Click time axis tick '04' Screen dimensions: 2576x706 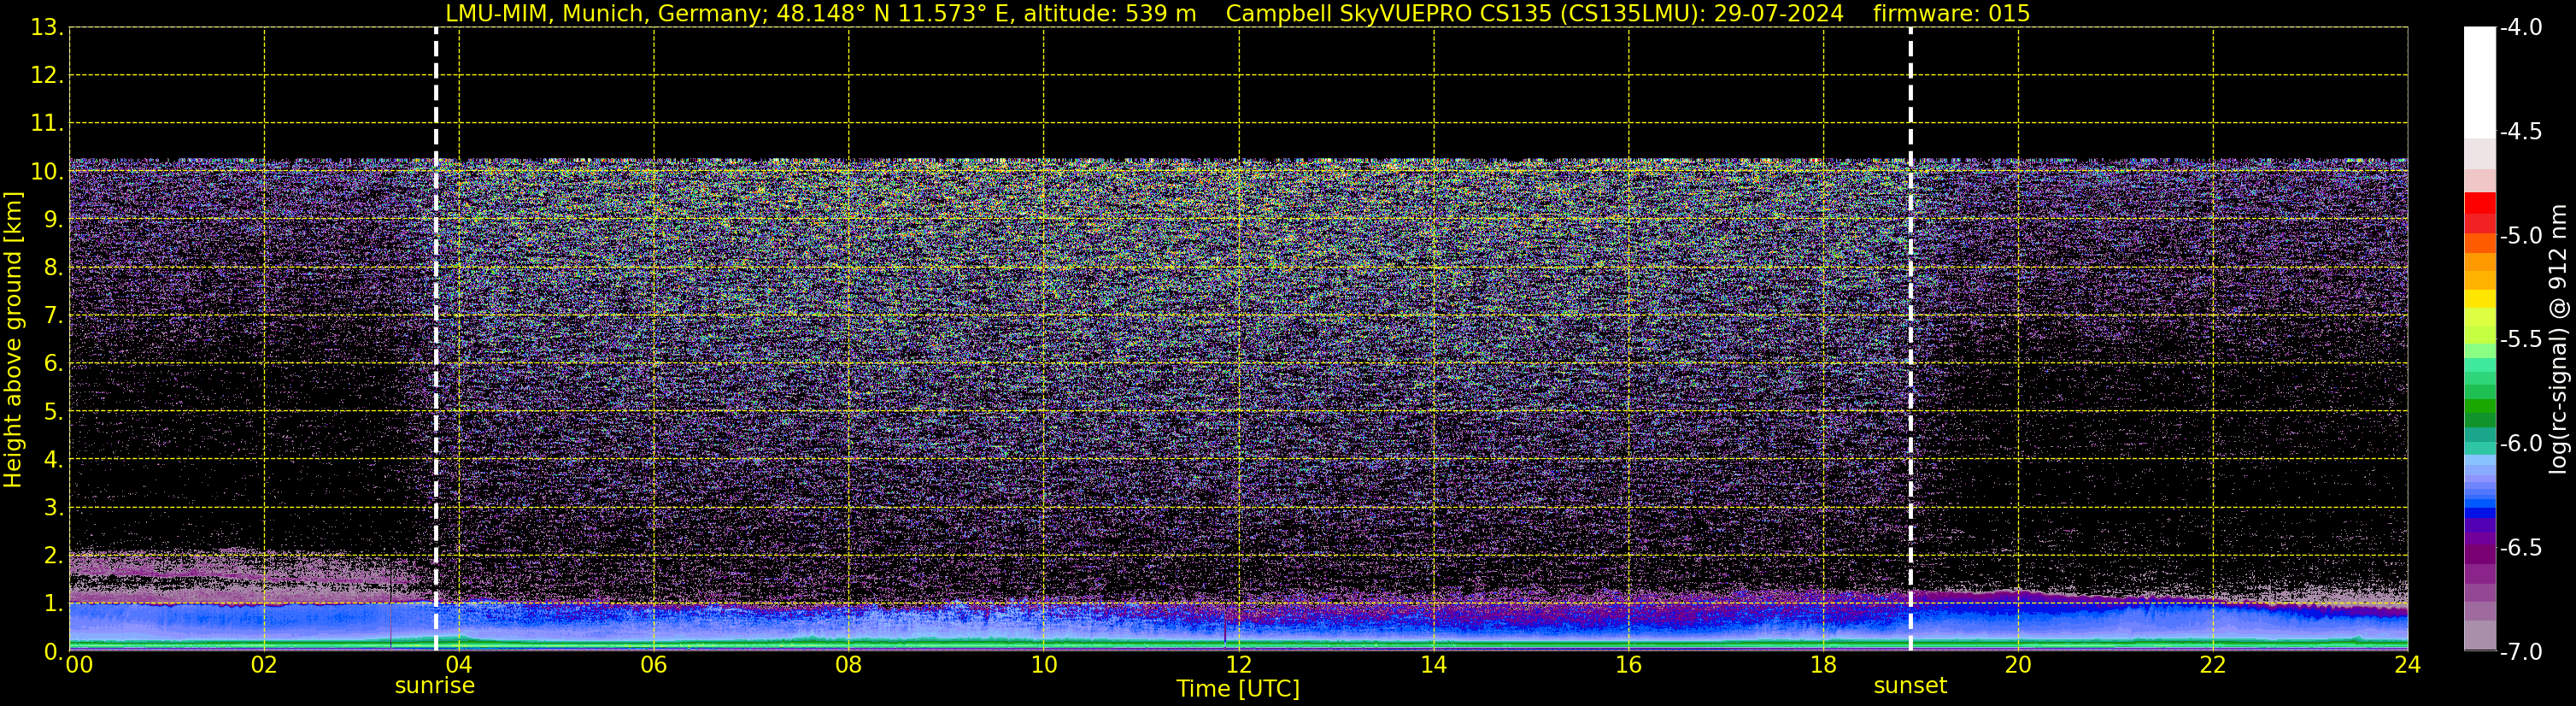[x=459, y=665]
